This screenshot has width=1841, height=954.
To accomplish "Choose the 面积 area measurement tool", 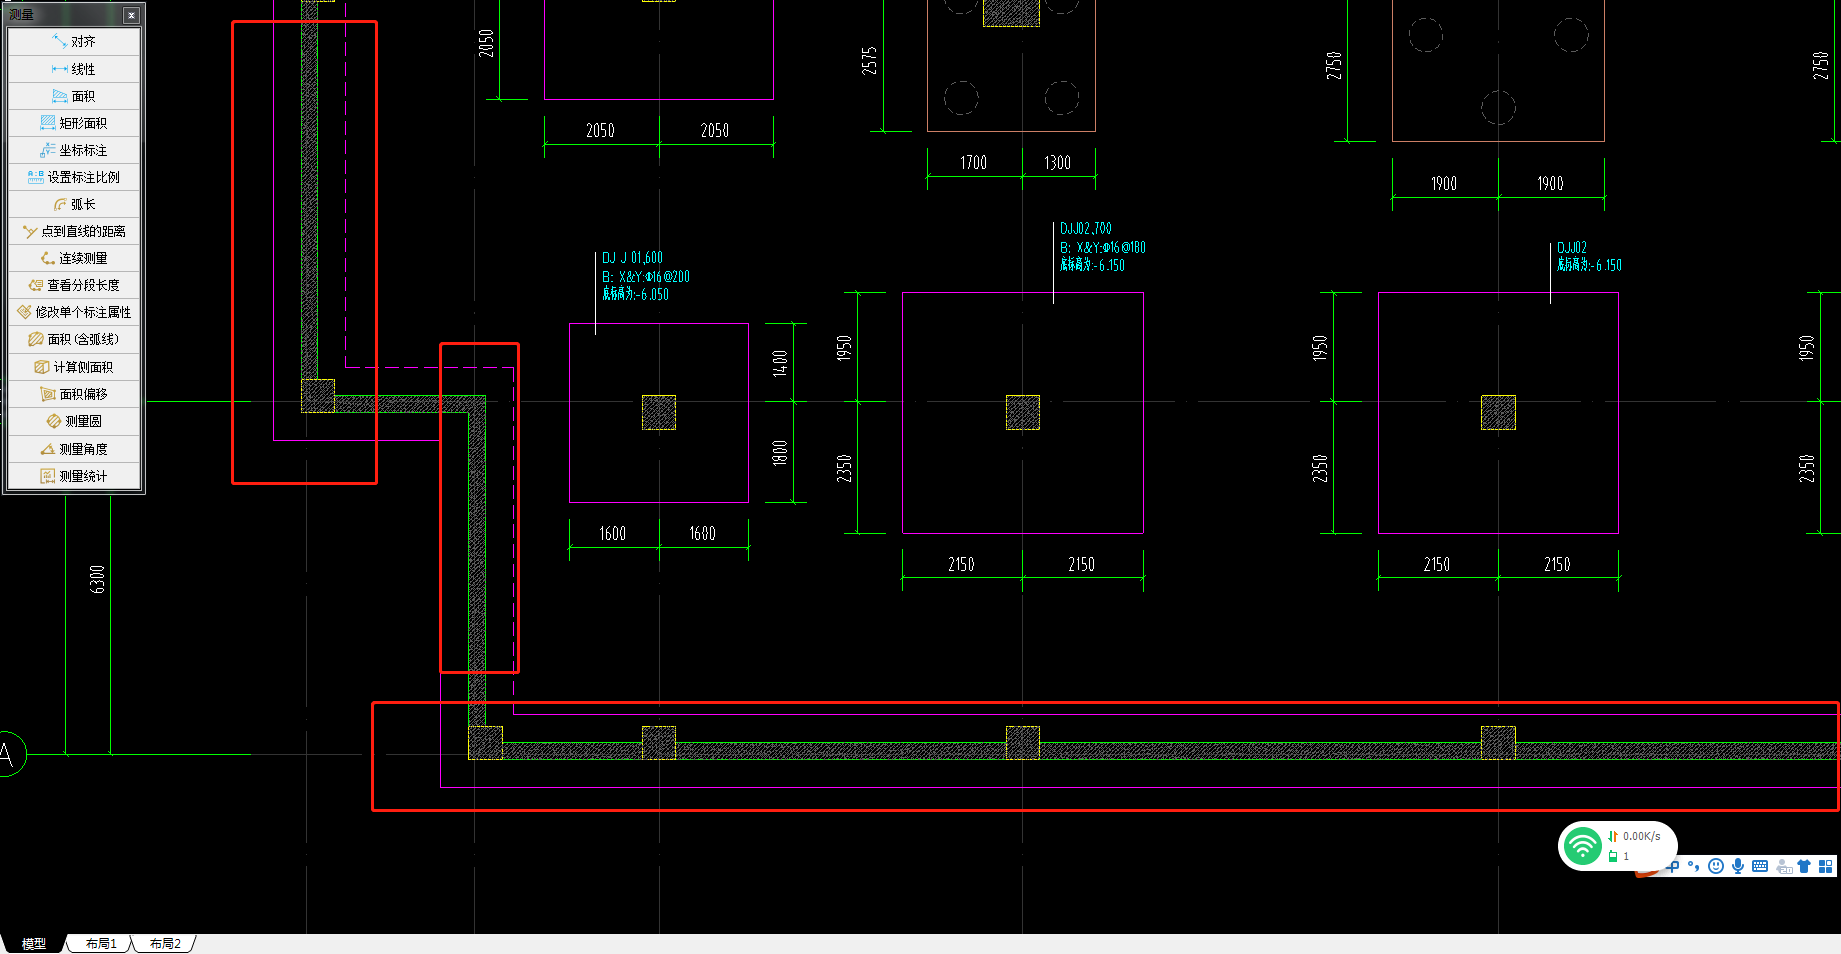I will click(x=74, y=96).
